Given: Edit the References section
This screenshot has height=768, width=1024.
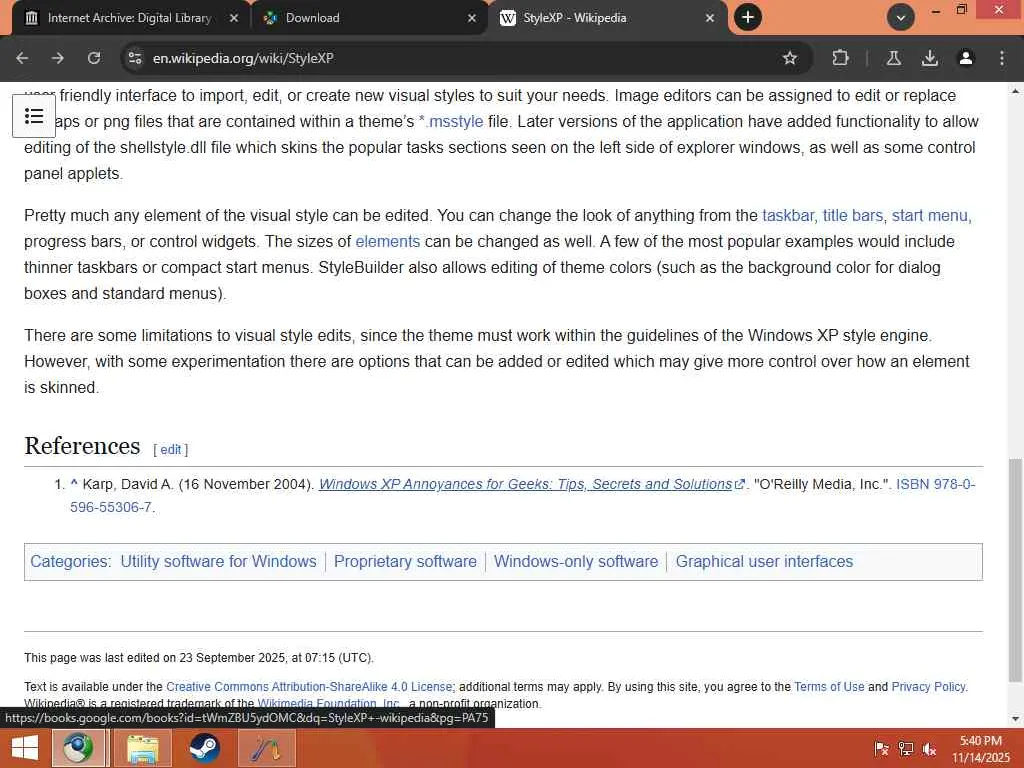Looking at the screenshot, I should click(x=171, y=449).
